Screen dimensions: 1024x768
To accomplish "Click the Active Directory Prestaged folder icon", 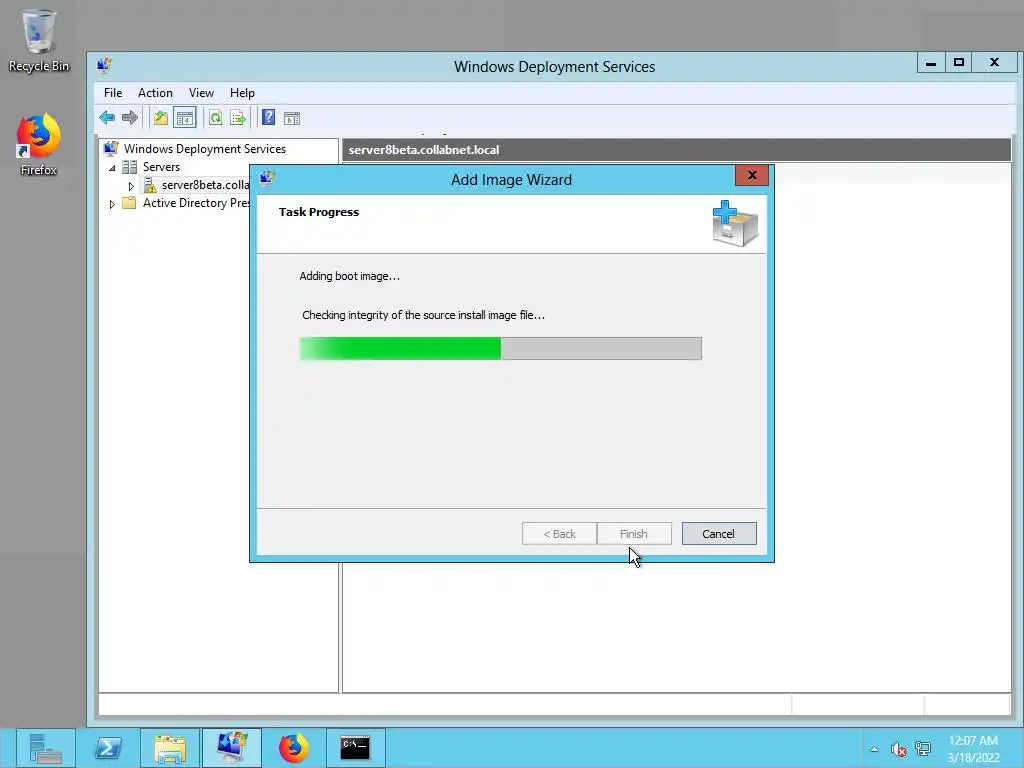I will click(x=129, y=203).
